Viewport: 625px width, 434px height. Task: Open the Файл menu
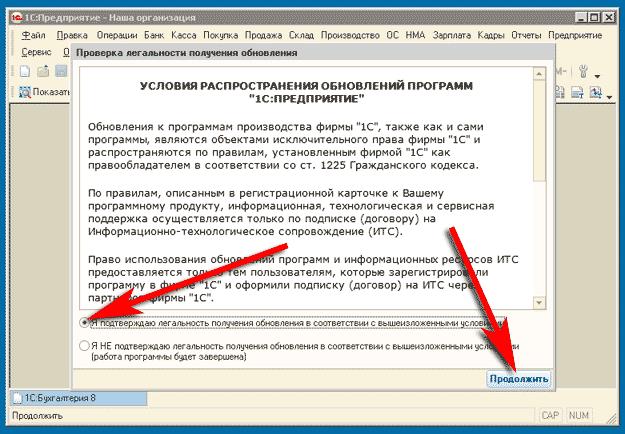(x=33, y=35)
